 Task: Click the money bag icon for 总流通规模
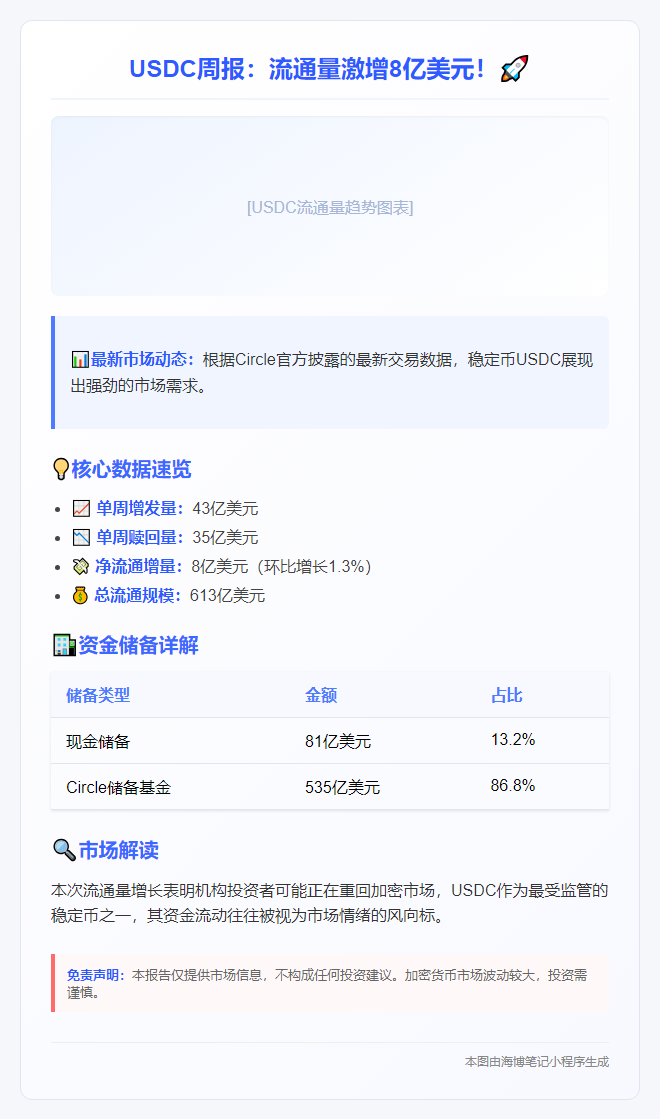click(x=80, y=595)
